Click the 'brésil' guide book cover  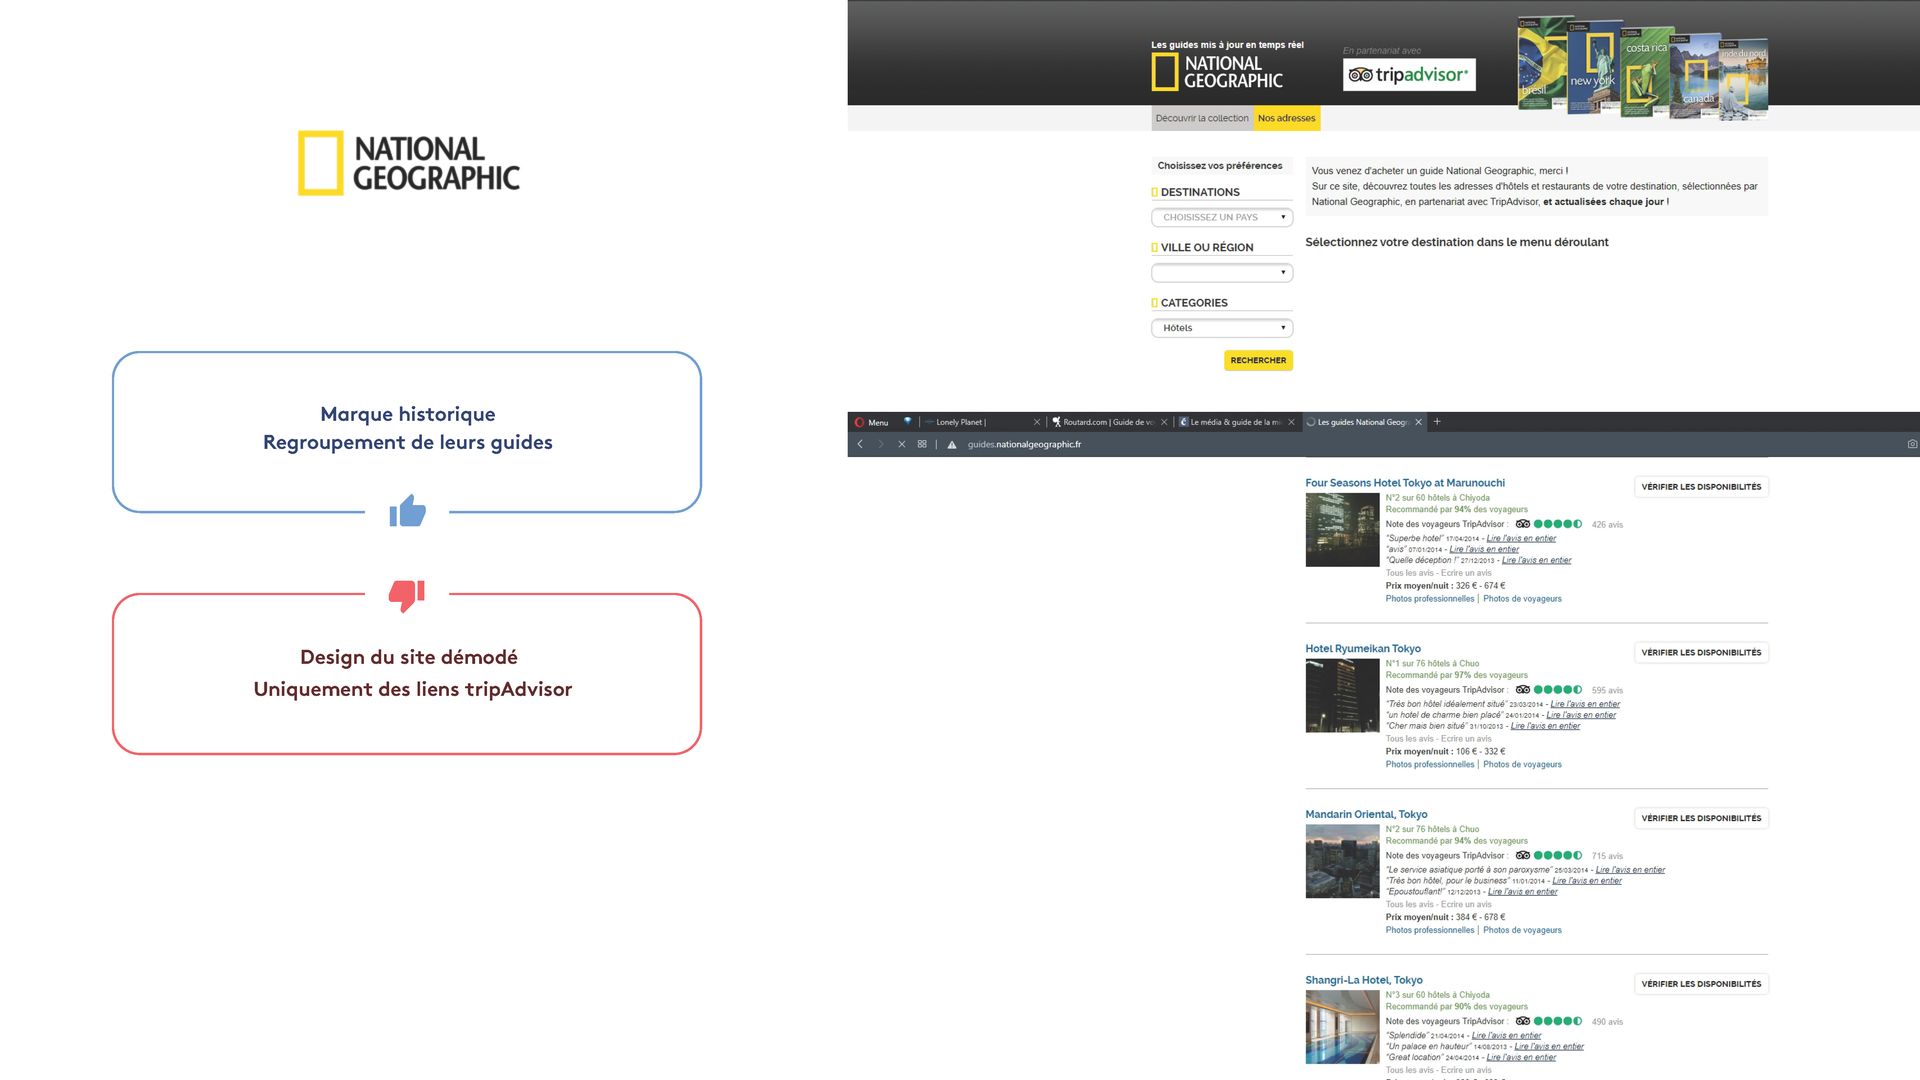pyautogui.click(x=1541, y=62)
